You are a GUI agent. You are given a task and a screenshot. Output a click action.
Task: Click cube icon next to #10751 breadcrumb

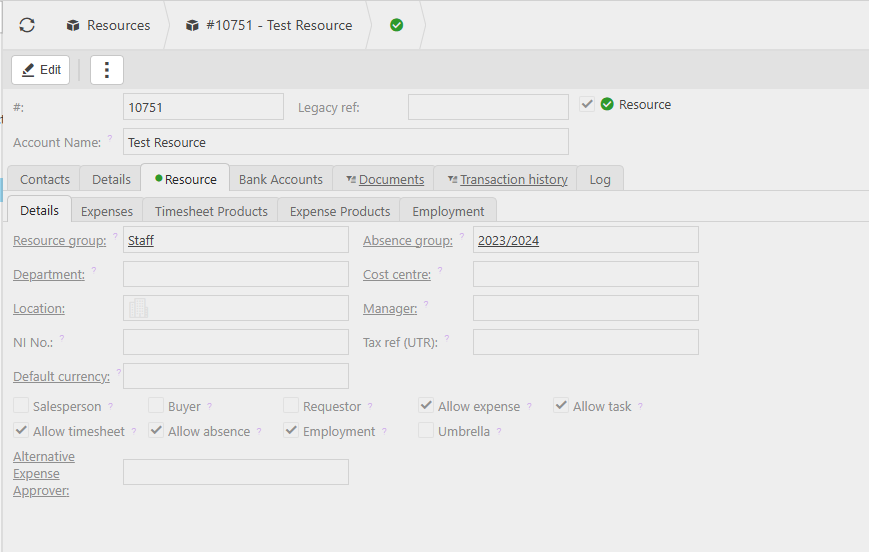(x=192, y=25)
